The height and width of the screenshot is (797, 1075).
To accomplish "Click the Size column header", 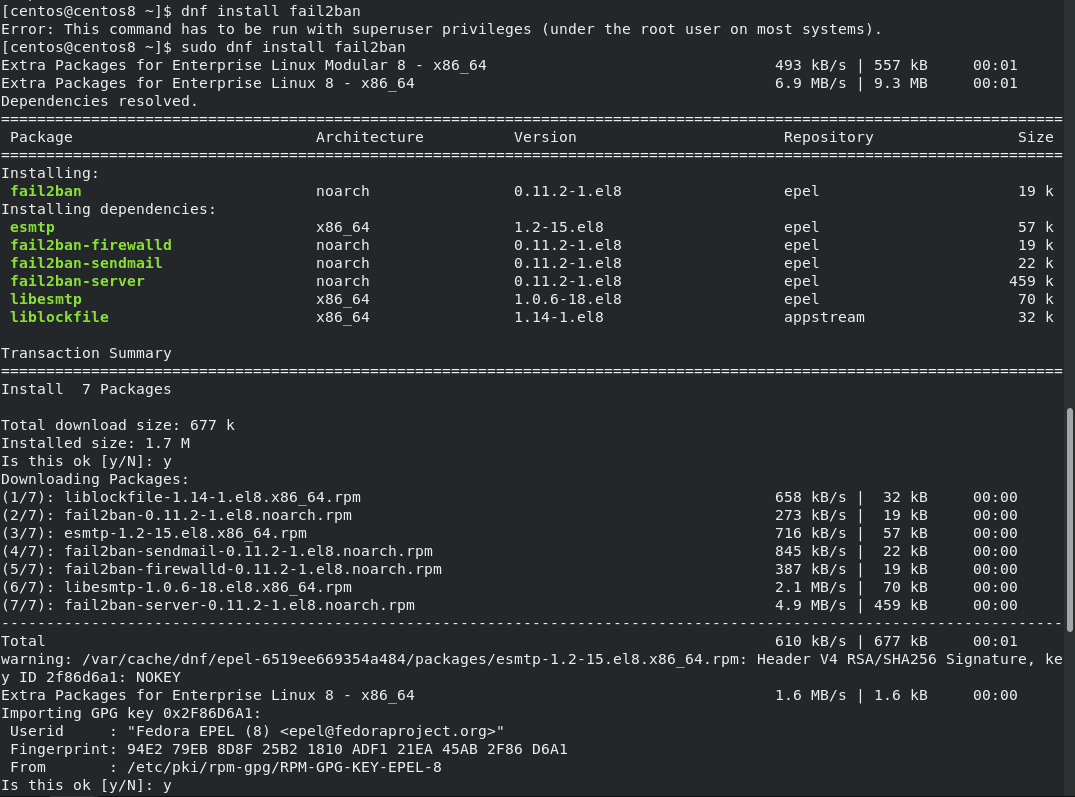I will [1035, 137].
